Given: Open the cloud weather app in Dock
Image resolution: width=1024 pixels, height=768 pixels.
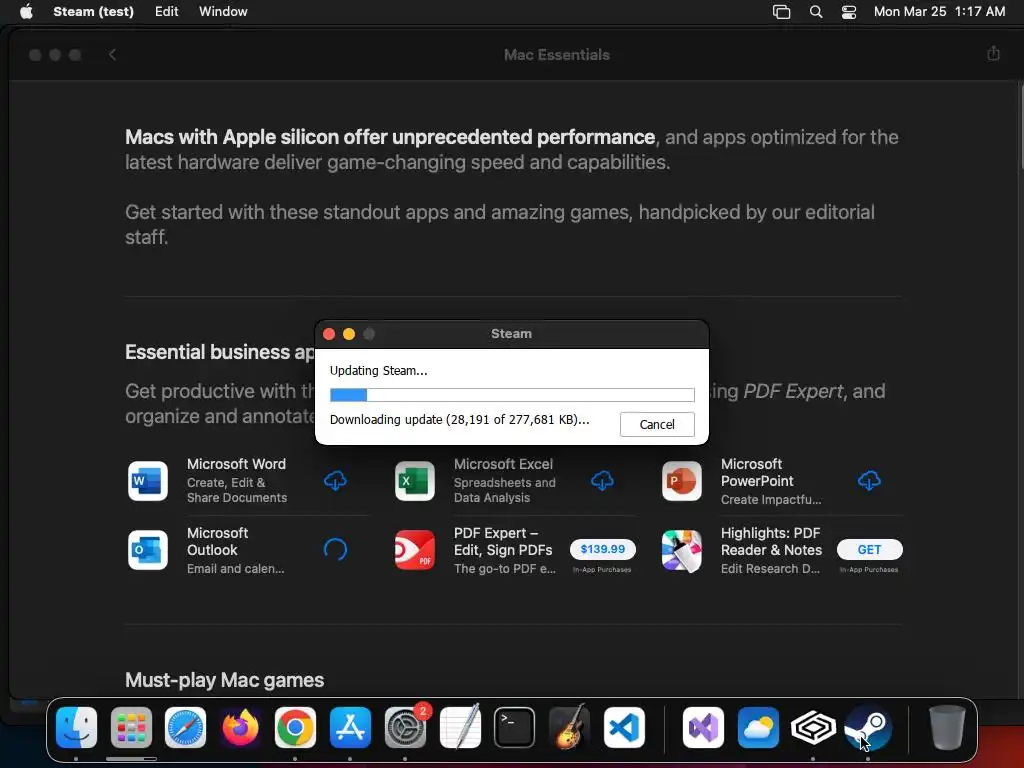Looking at the screenshot, I should pyautogui.click(x=758, y=728).
